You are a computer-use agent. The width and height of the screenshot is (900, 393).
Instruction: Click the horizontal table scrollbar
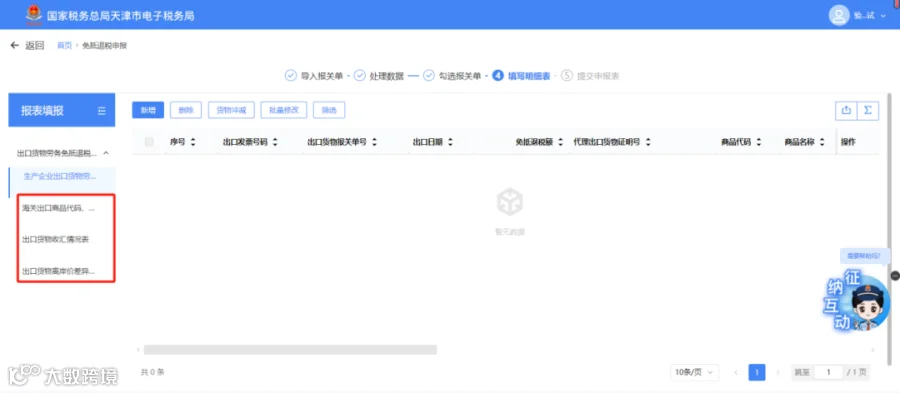pyautogui.click(x=290, y=349)
